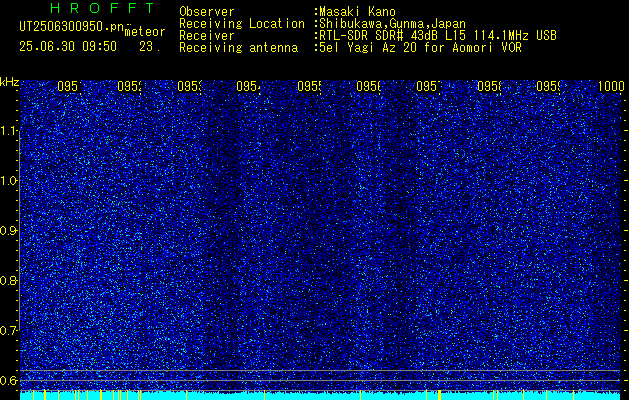This screenshot has height=400, width=629.
Task: Click the 0.7 frequency axis label
Action: tap(8, 331)
